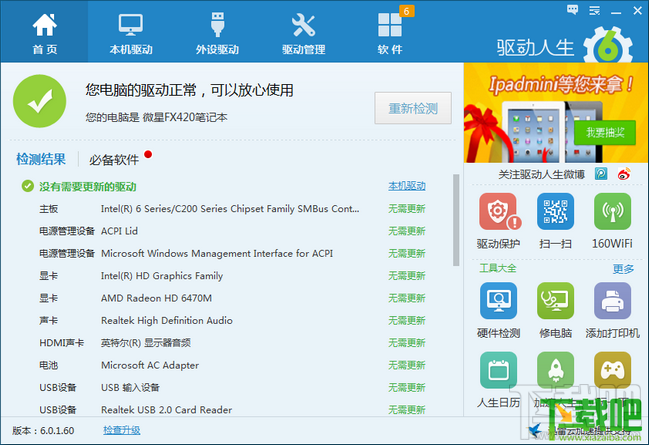
Task: Click the driver list vertical scrollbar
Action: 456,220
